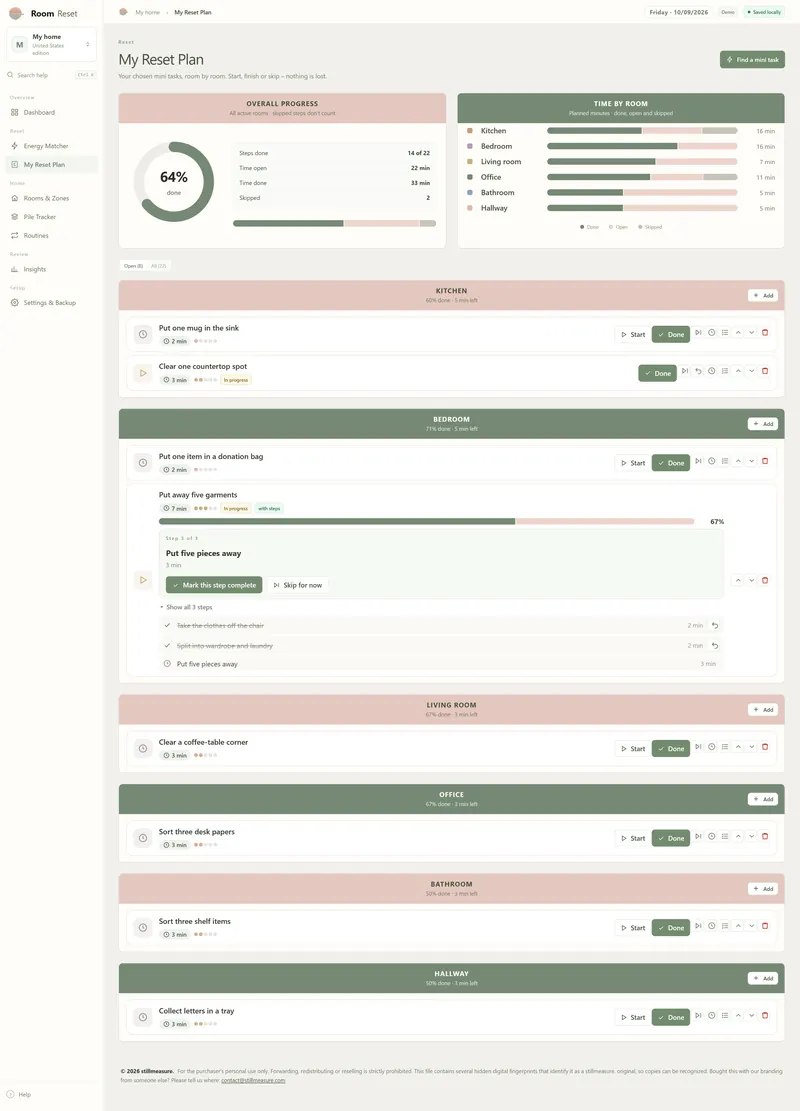Skip 'Put one item in a donation bag'
Image resolution: width=800 pixels, height=1111 pixels.
tap(698, 461)
